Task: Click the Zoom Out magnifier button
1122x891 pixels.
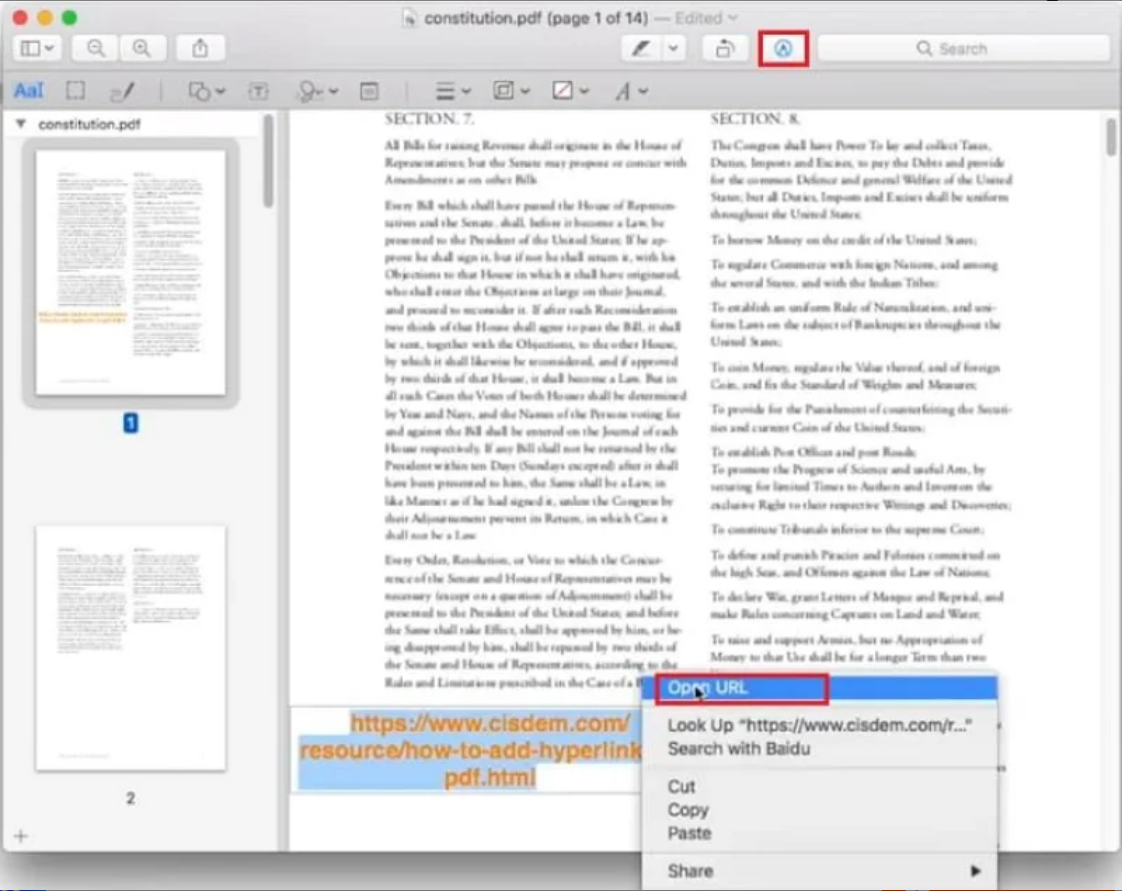Action: point(95,48)
